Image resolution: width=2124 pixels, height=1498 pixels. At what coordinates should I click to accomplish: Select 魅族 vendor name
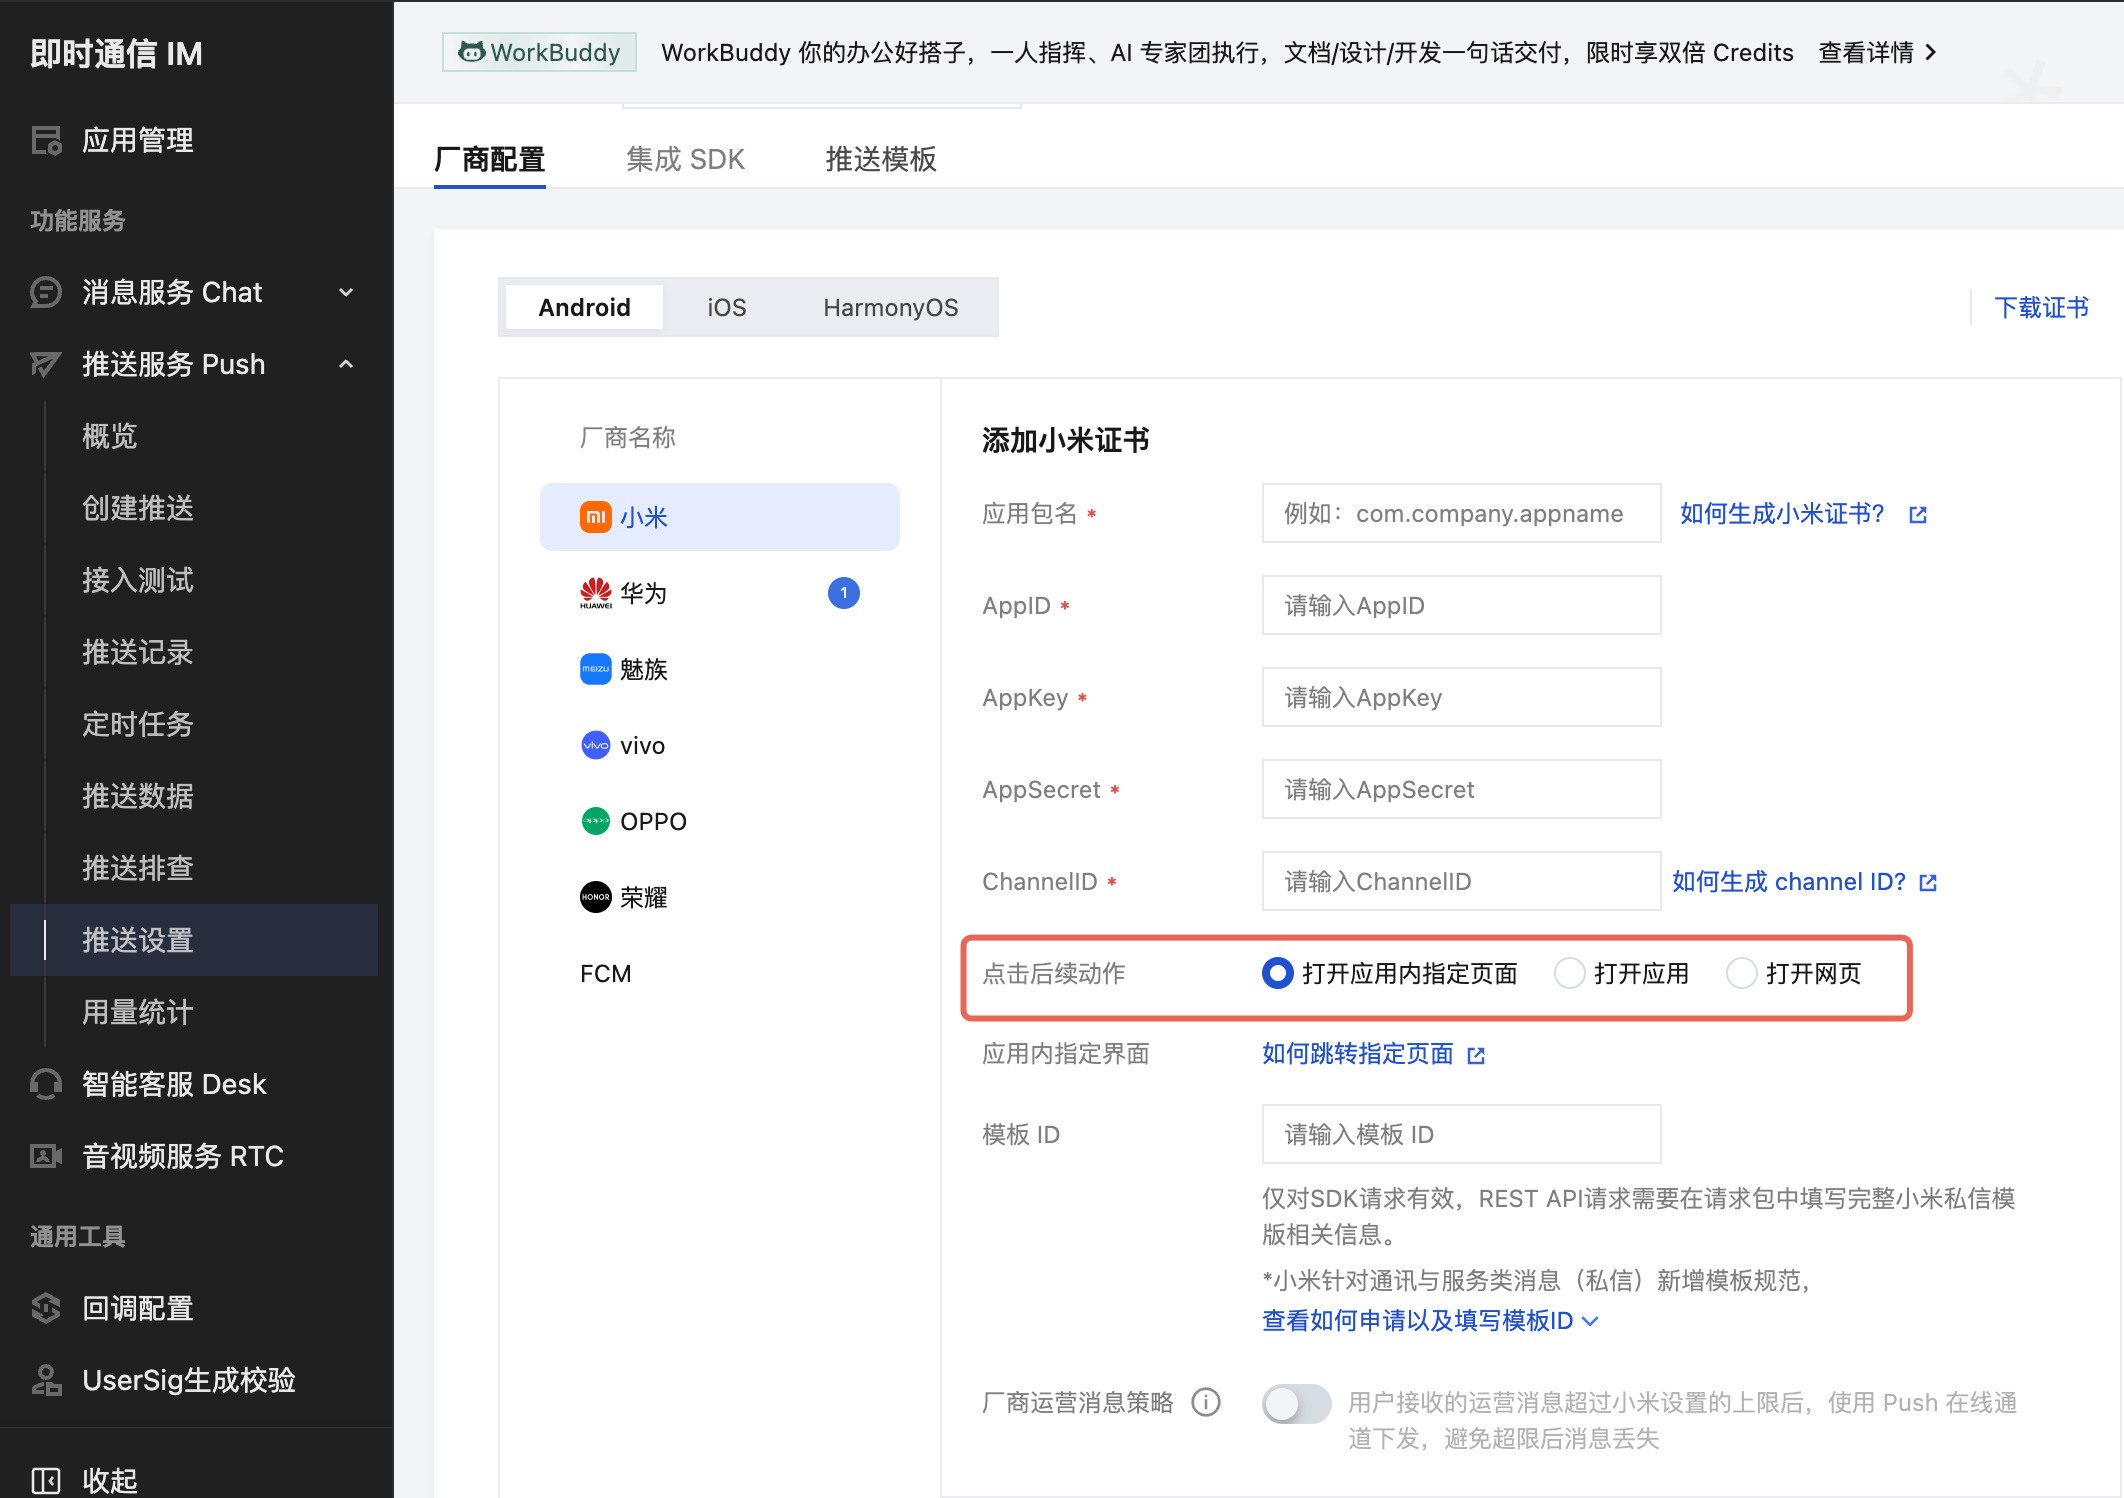[x=644, y=669]
